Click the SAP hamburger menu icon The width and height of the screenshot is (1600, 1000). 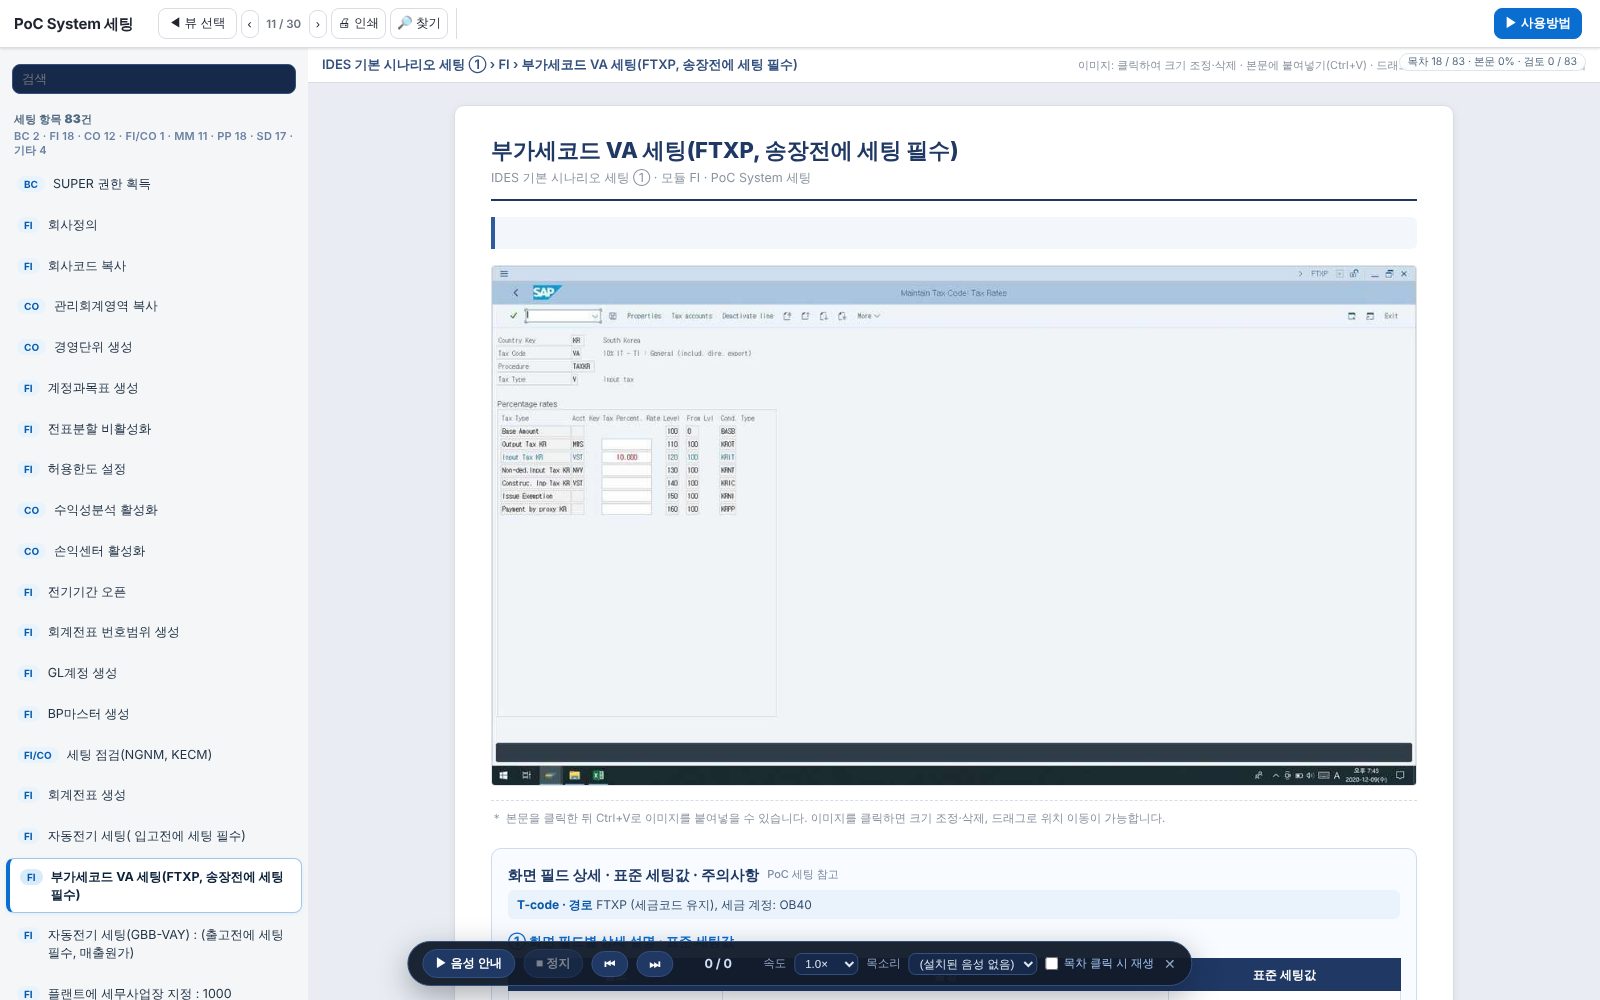click(504, 273)
